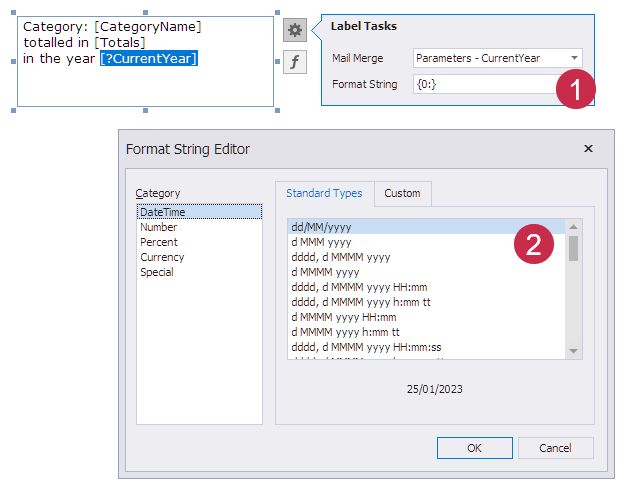Click the format list scroll up arrow
The width and height of the screenshot is (626, 489).
tap(574, 227)
